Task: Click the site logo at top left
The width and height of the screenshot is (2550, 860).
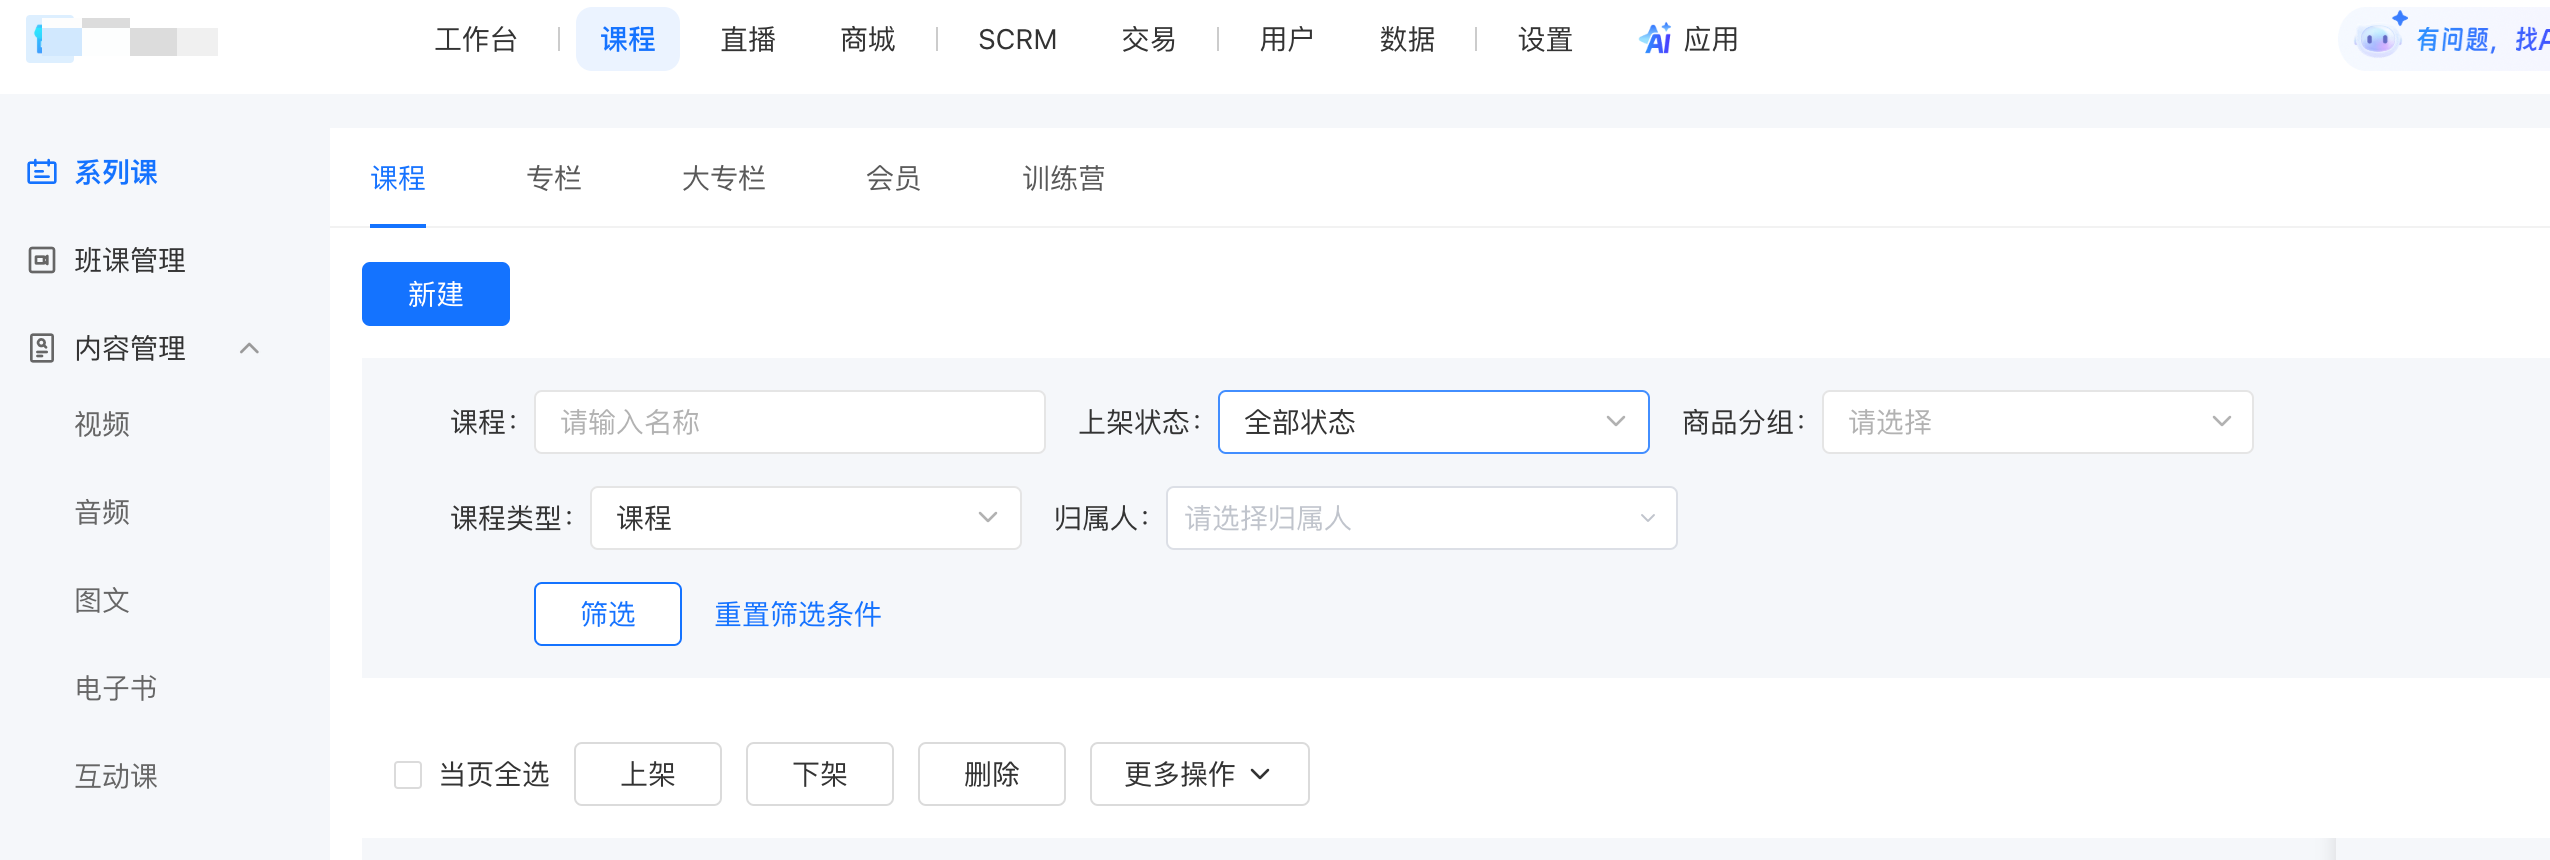Action: (x=122, y=40)
